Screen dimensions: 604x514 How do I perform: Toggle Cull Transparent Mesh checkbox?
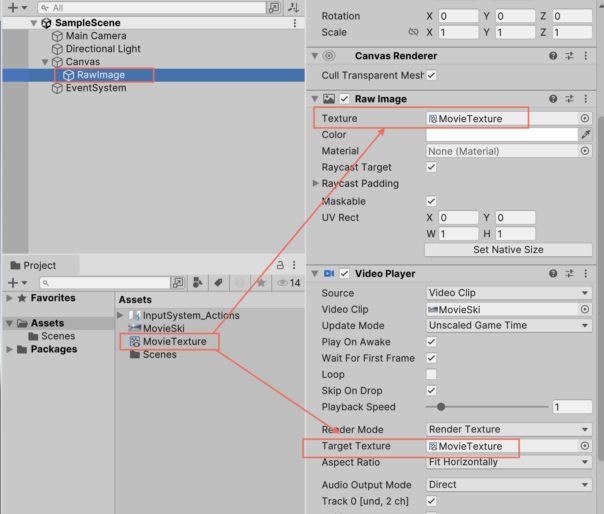click(431, 75)
